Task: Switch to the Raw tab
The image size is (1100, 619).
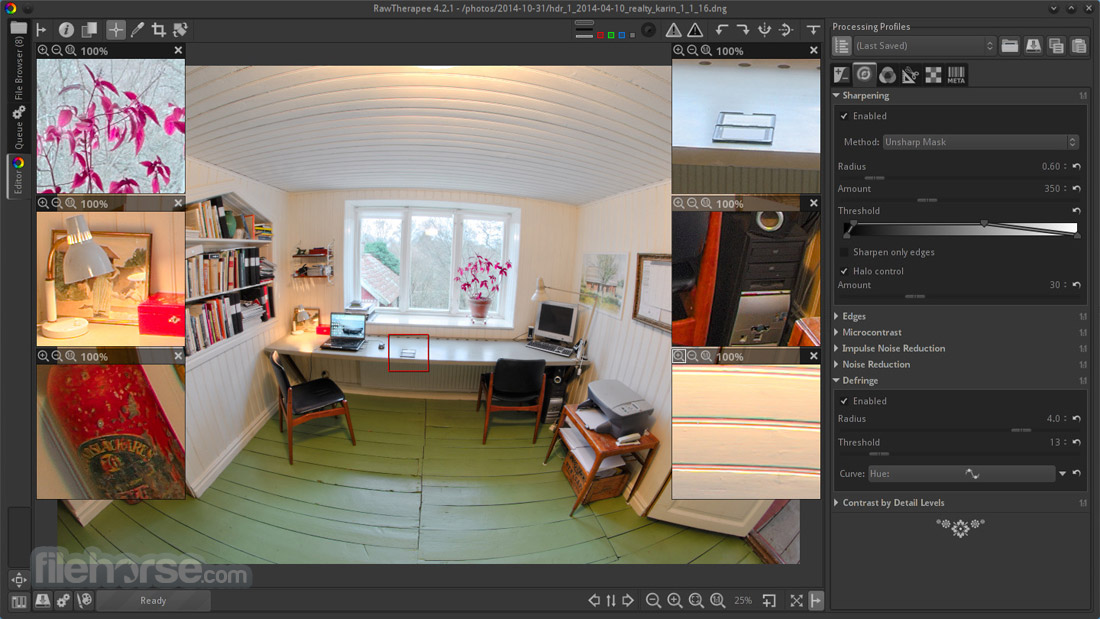Action: coord(933,74)
